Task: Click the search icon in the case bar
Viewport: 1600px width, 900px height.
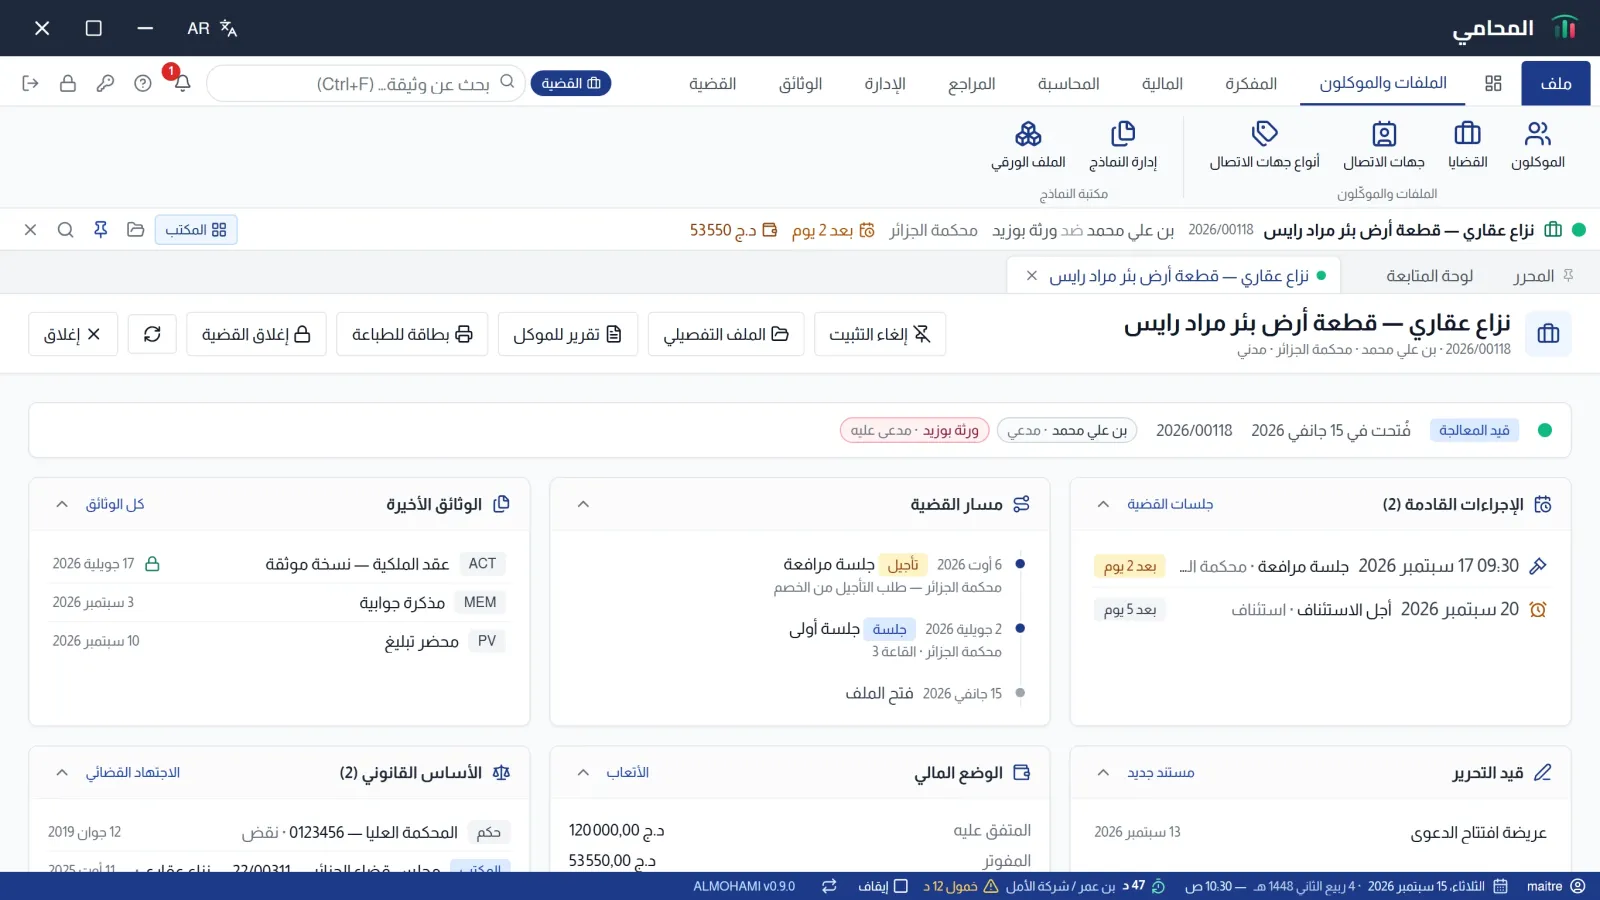Action: [65, 230]
